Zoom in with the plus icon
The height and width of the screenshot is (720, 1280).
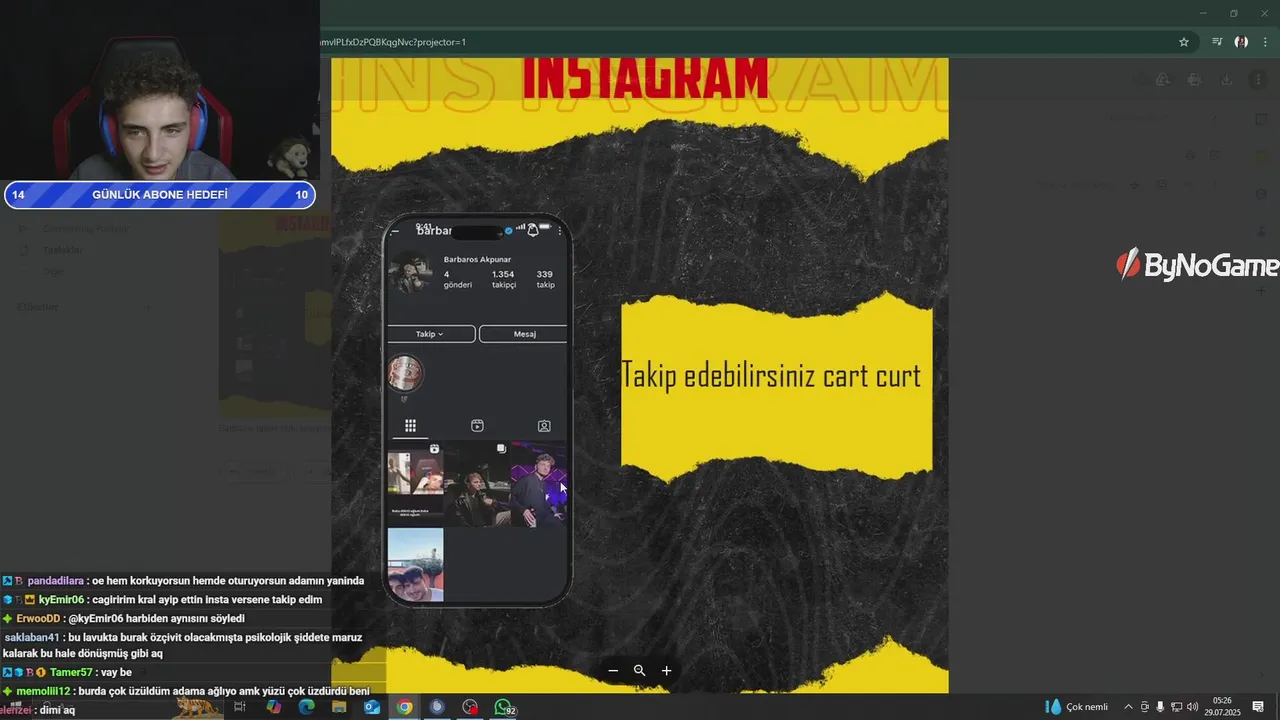(x=667, y=671)
